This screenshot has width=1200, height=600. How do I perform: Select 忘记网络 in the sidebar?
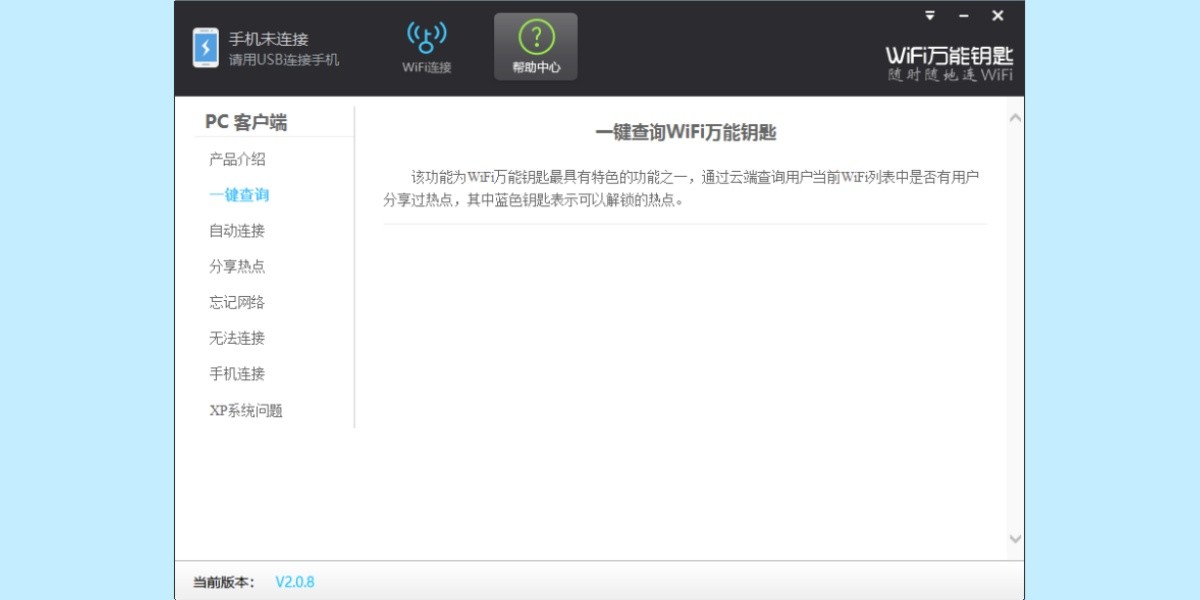click(x=237, y=302)
